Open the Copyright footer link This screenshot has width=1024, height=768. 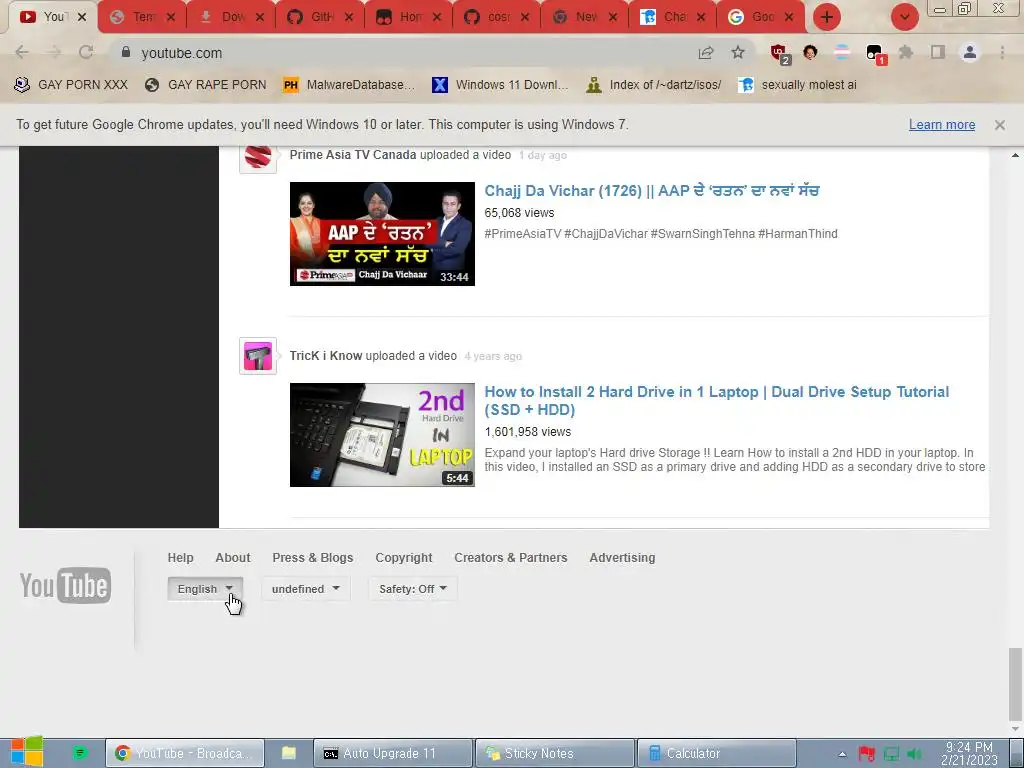404,558
